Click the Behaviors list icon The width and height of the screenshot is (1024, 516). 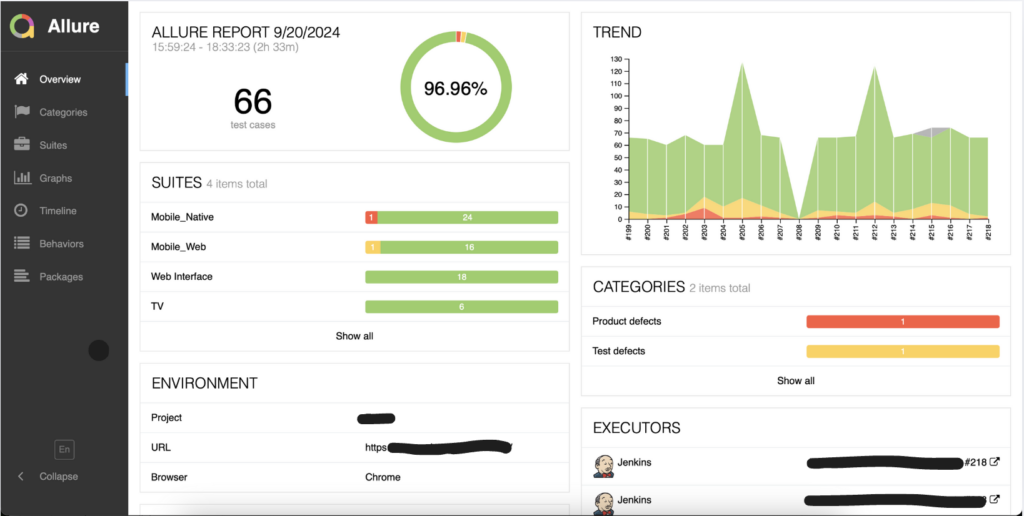click(21, 243)
